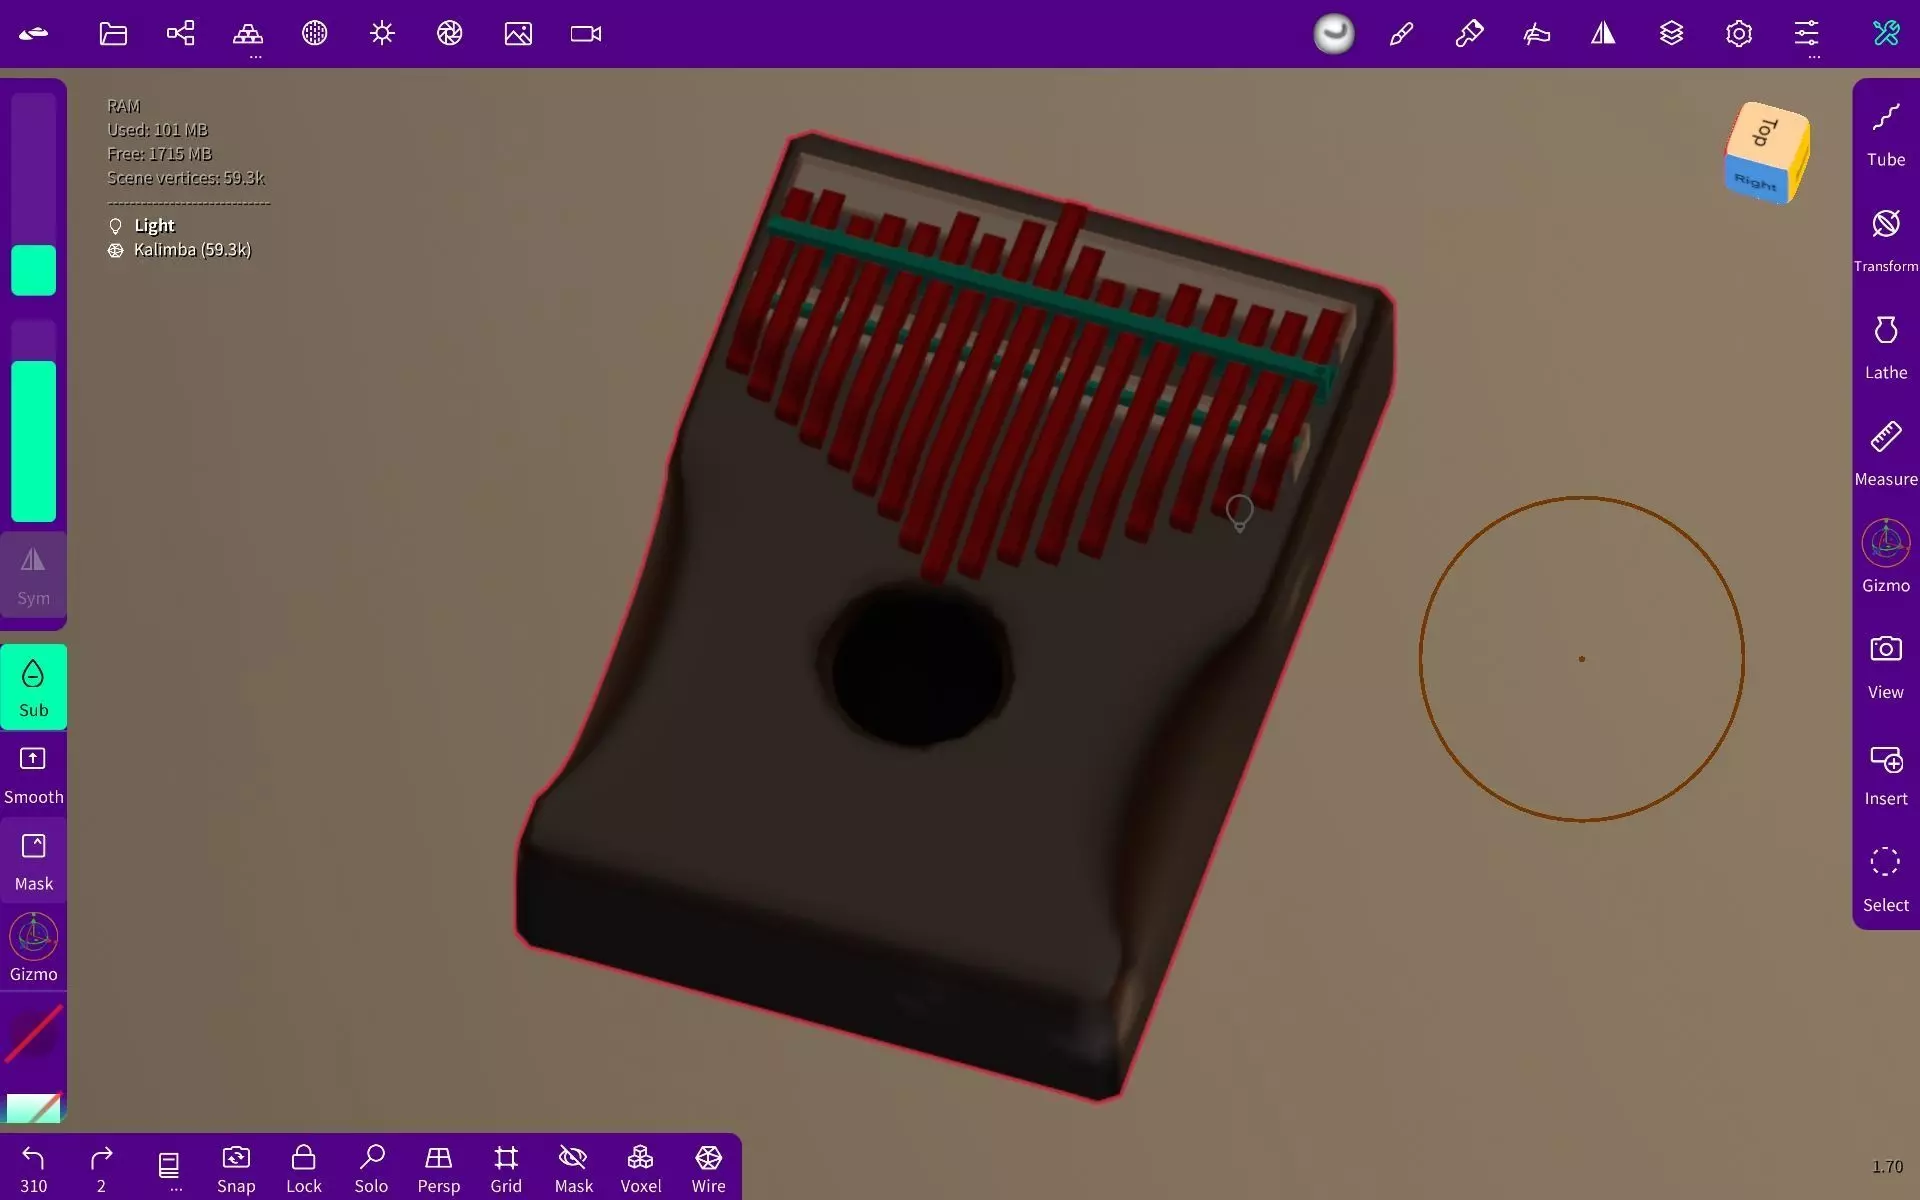Open the Scene tree menu
Screen dimensions: 1920x1200
[180, 34]
